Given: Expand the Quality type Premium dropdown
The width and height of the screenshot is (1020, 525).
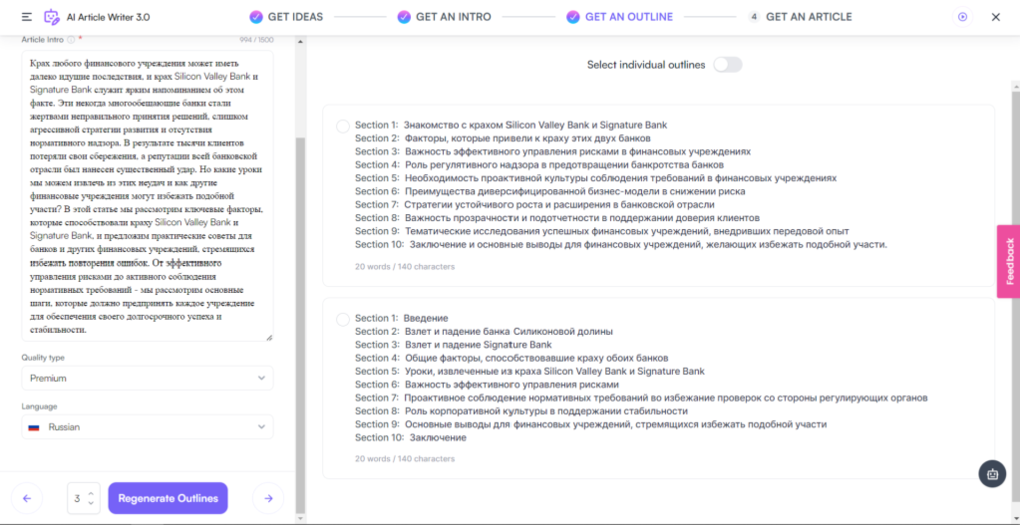Looking at the screenshot, I should tap(147, 378).
